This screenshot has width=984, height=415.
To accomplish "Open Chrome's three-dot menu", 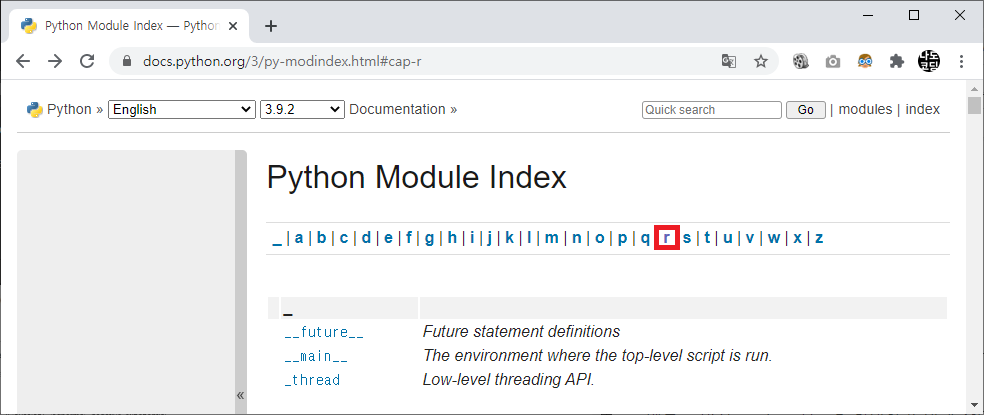I will (961, 61).
